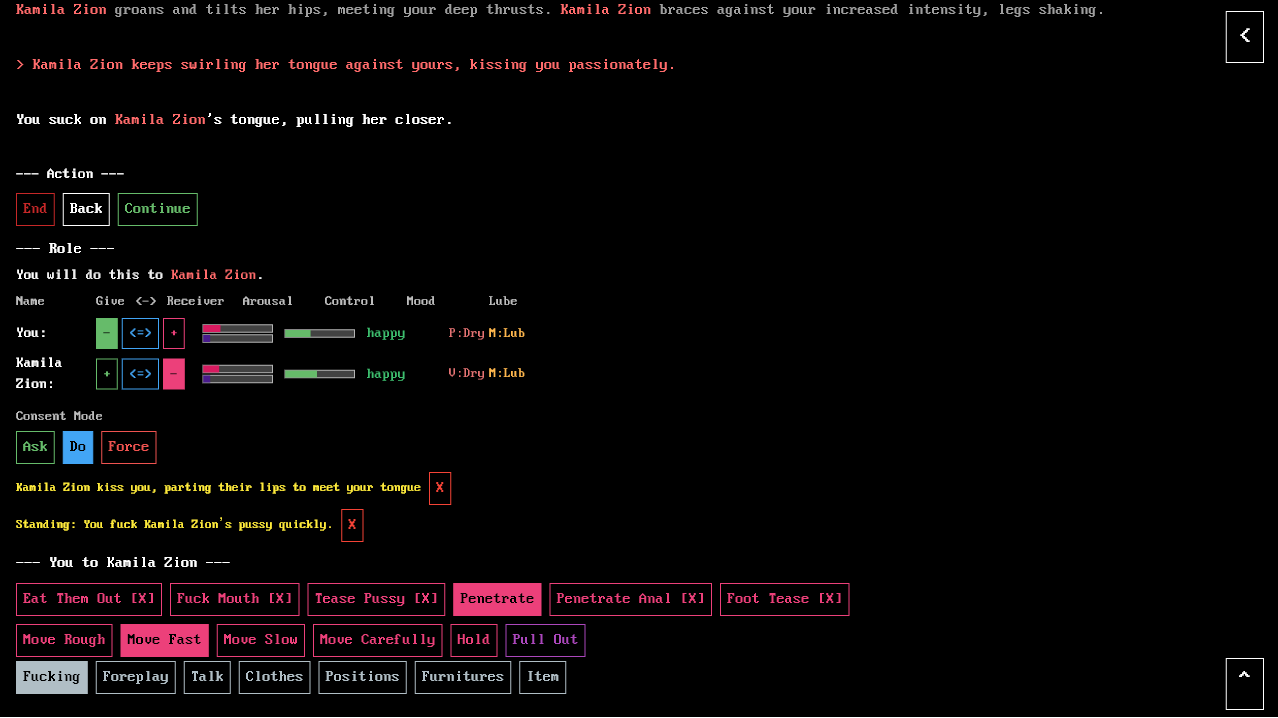1278x718 pixels.
Task: Click the 'Arousal' column header
Action: (268, 301)
